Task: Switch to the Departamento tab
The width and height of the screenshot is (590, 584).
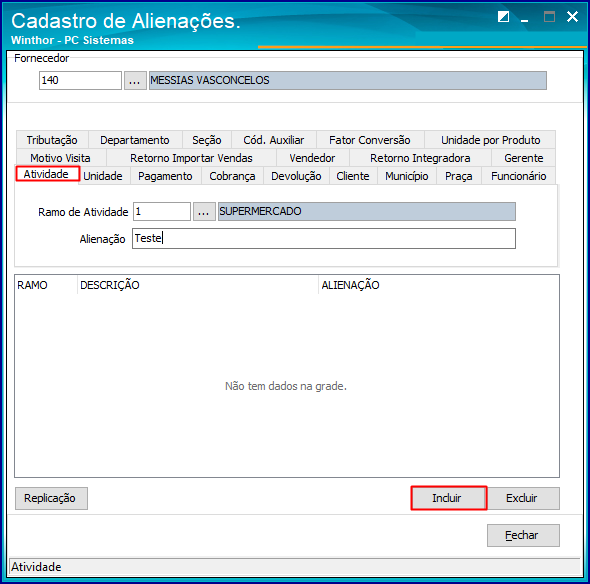Action: click(x=135, y=140)
